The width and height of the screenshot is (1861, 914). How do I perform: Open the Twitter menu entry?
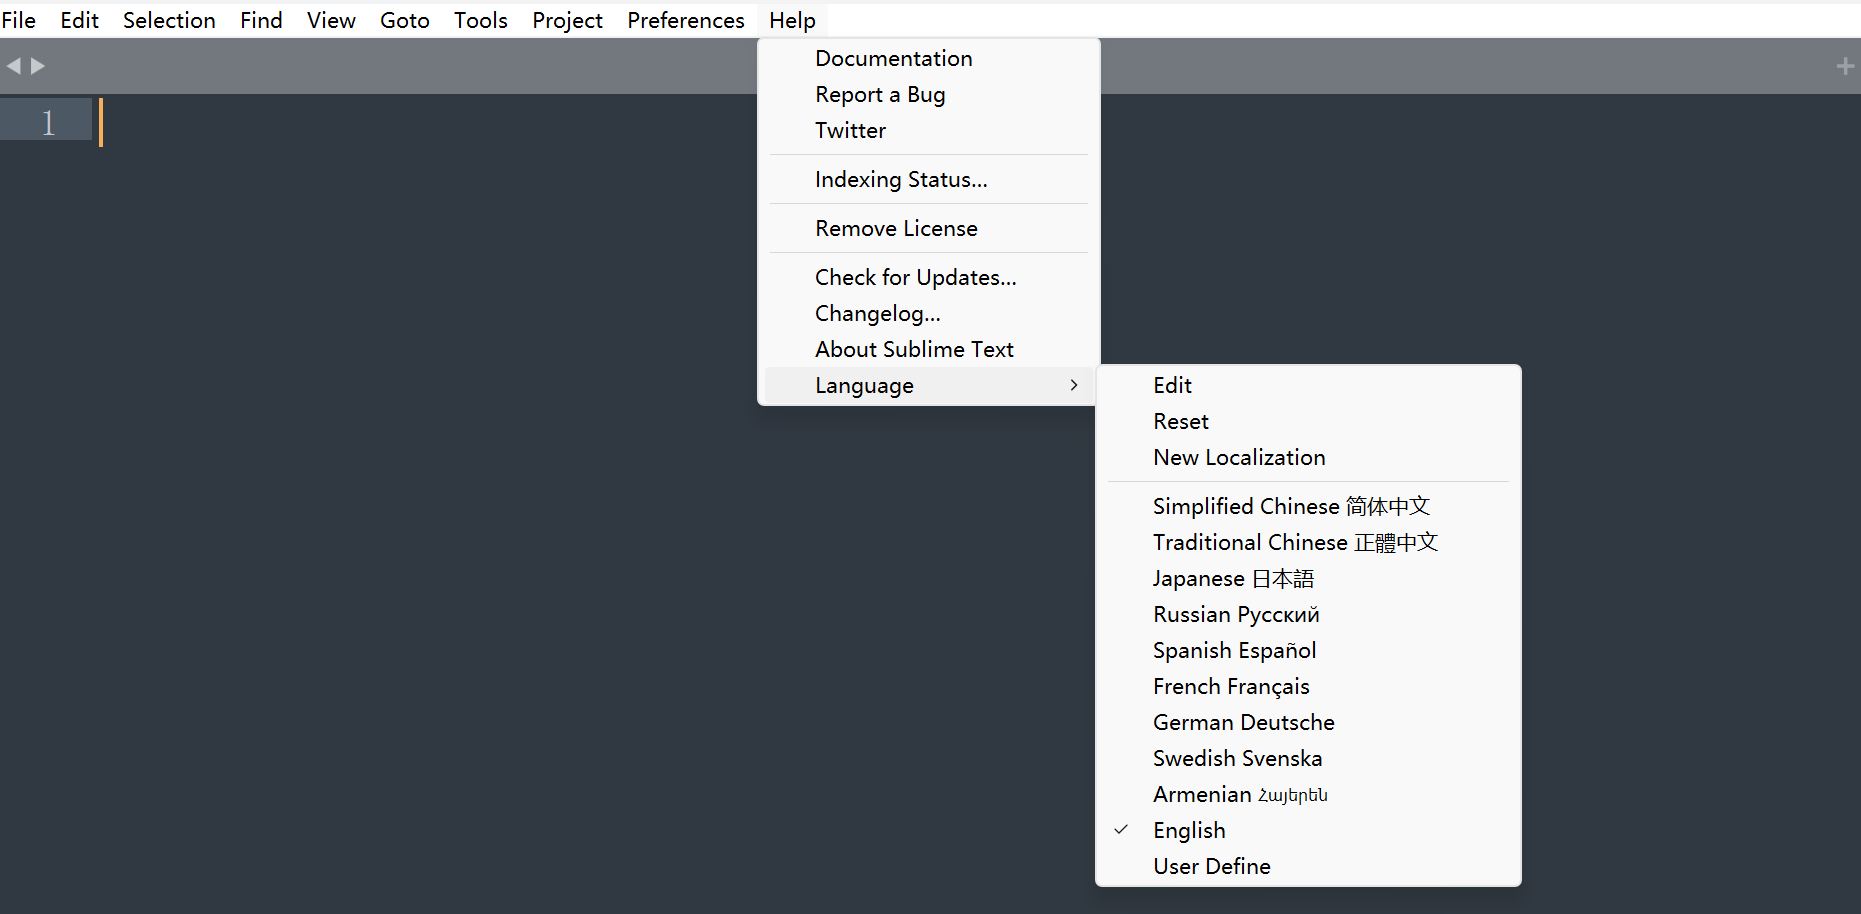(929, 130)
